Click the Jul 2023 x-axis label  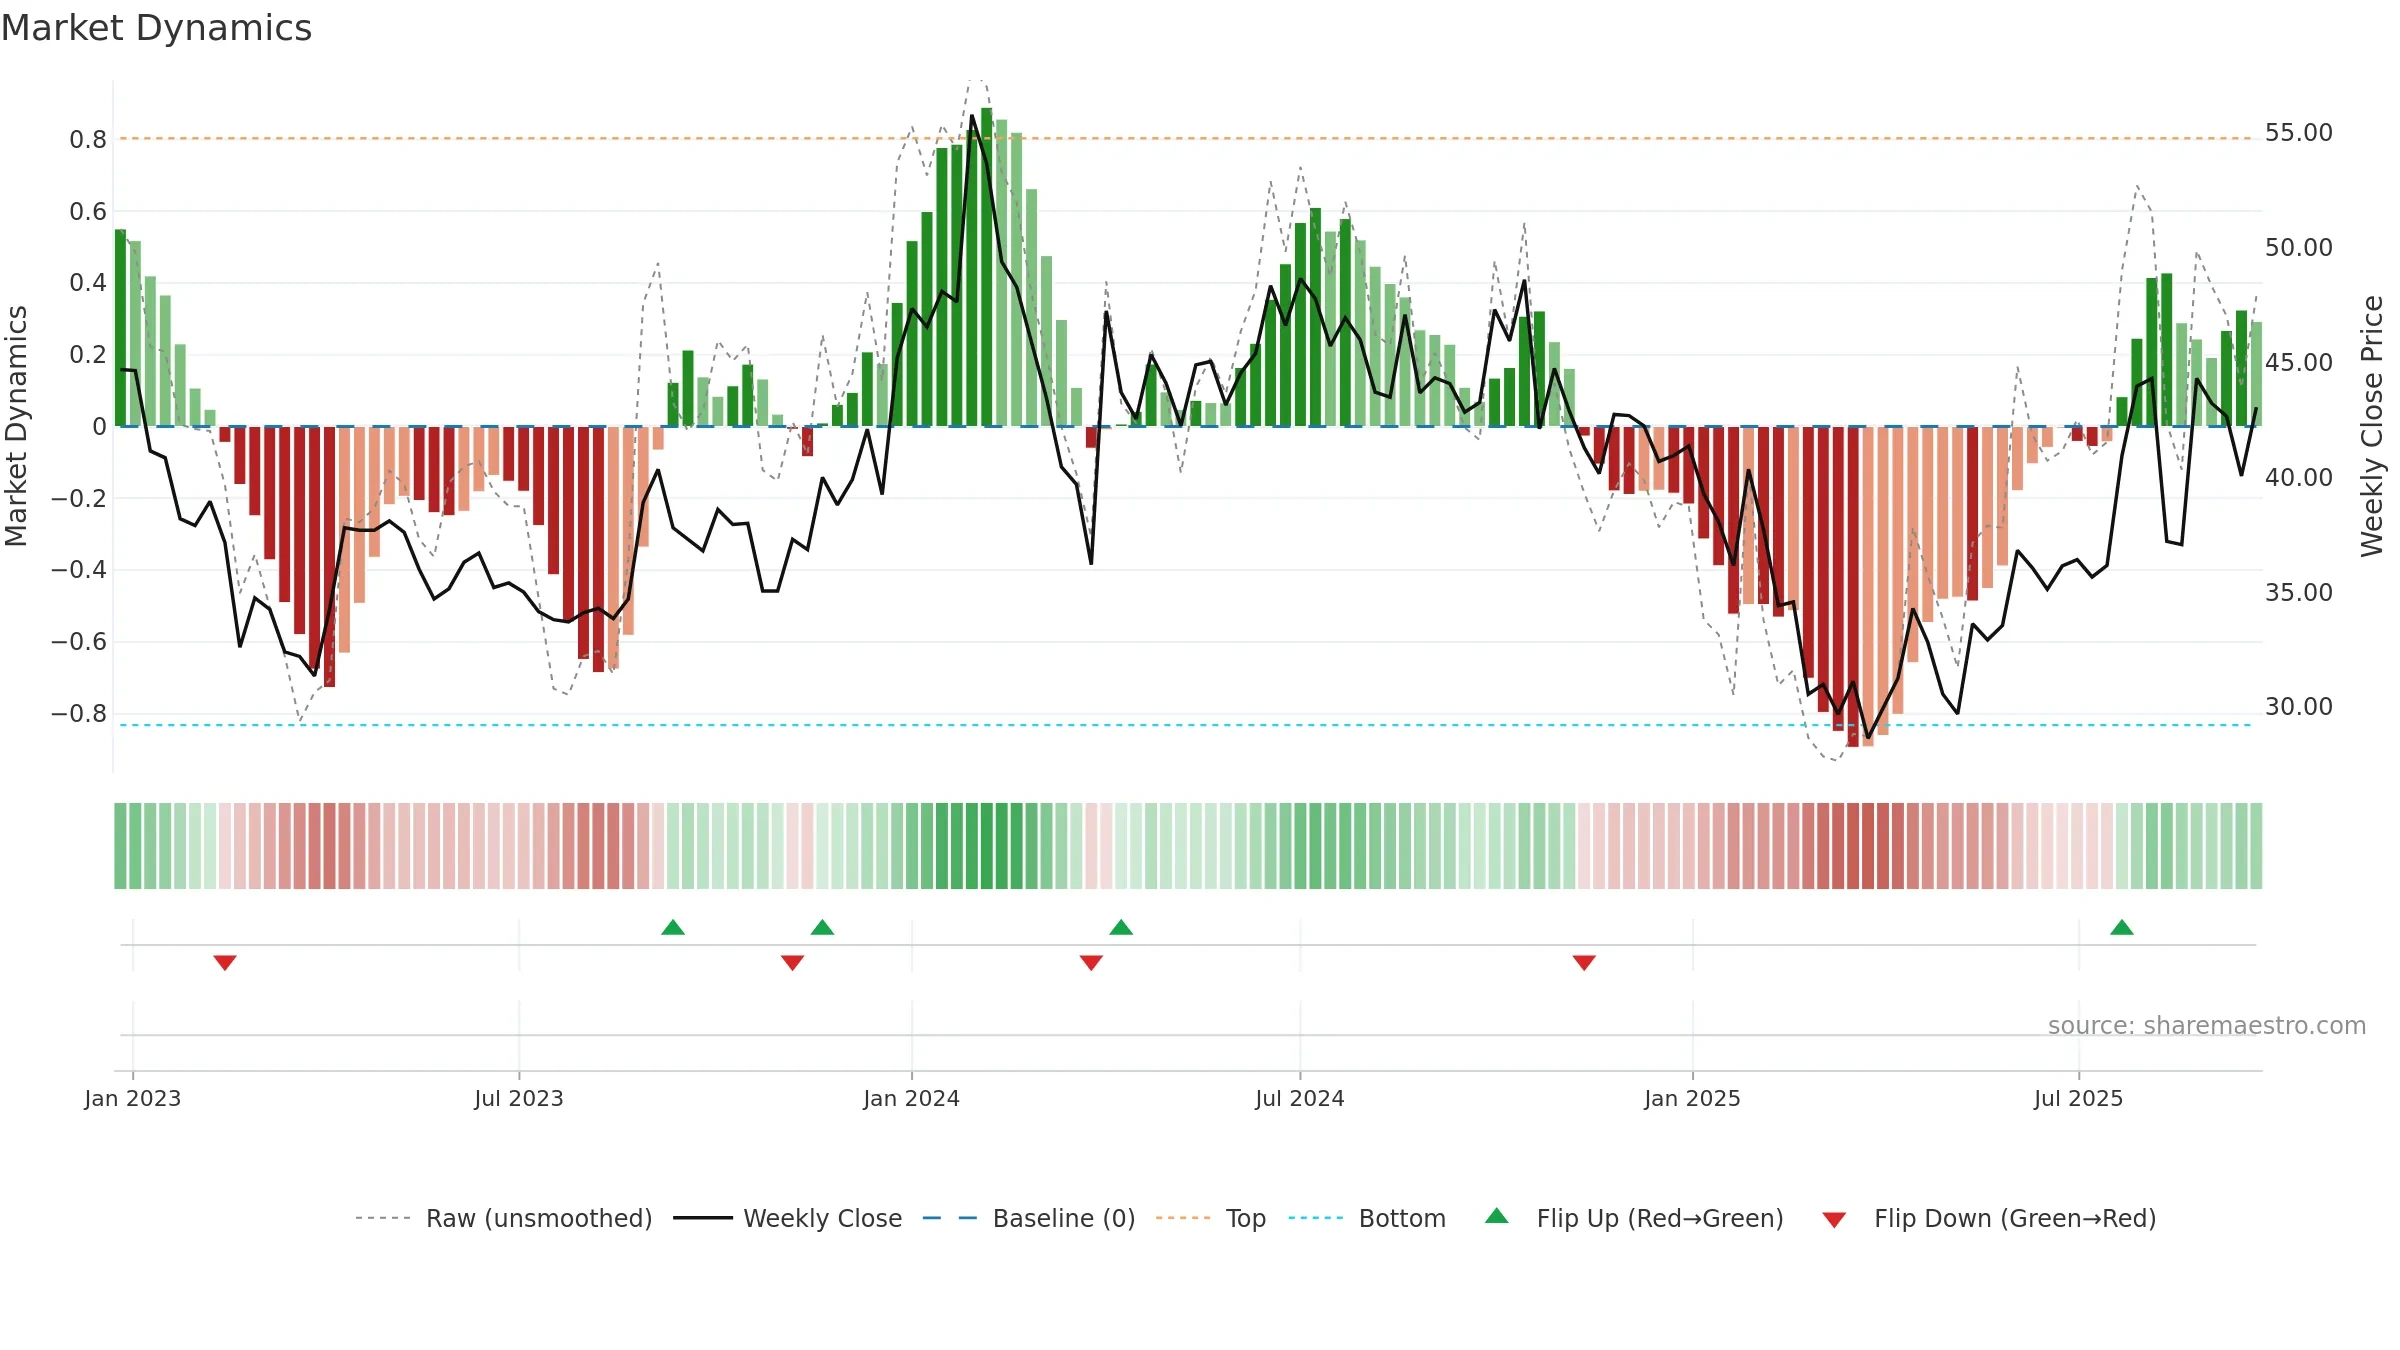[519, 1098]
